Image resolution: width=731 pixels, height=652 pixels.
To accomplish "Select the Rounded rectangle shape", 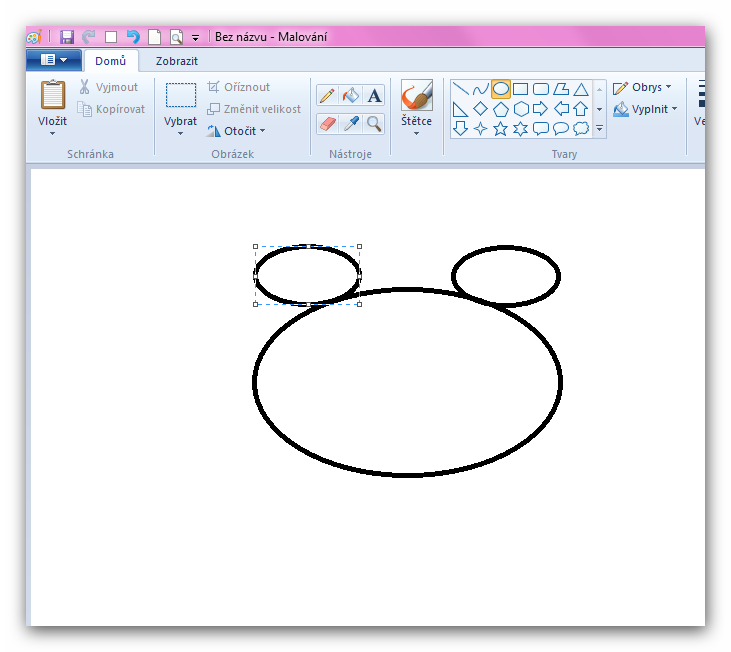I will pyautogui.click(x=541, y=89).
